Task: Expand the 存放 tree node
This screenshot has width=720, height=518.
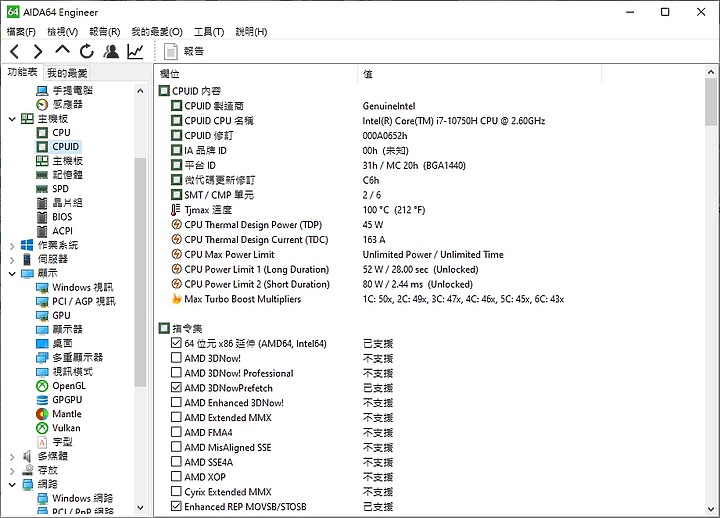Action: [x=12, y=471]
